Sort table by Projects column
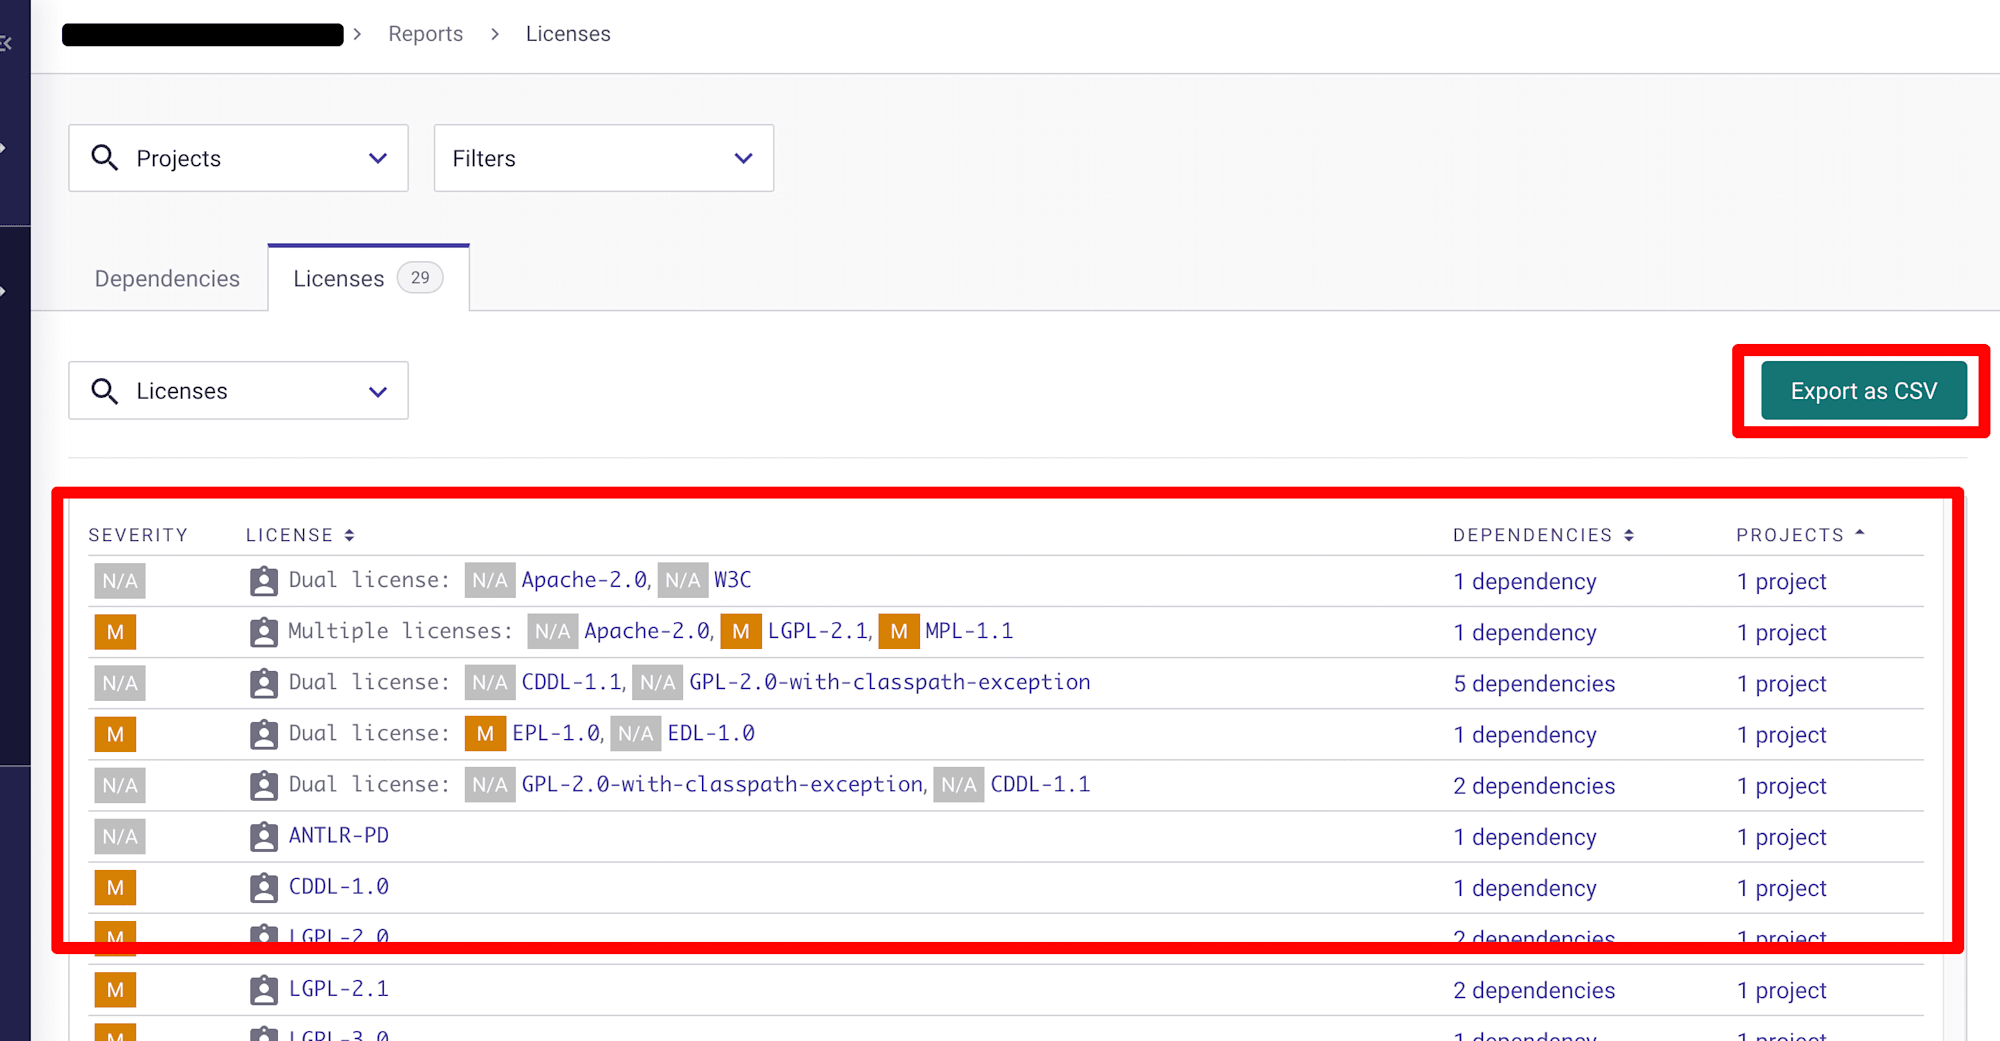The width and height of the screenshot is (2000, 1041). point(1800,535)
